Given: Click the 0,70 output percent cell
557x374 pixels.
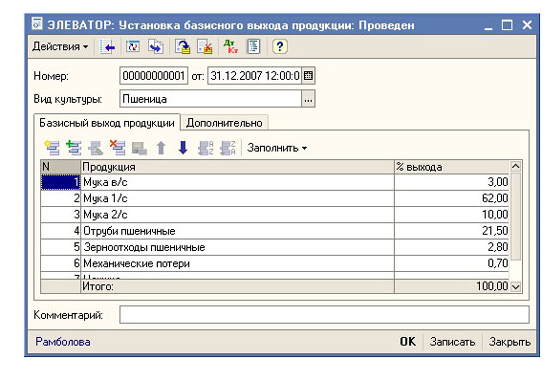Looking at the screenshot, I should tap(452, 264).
